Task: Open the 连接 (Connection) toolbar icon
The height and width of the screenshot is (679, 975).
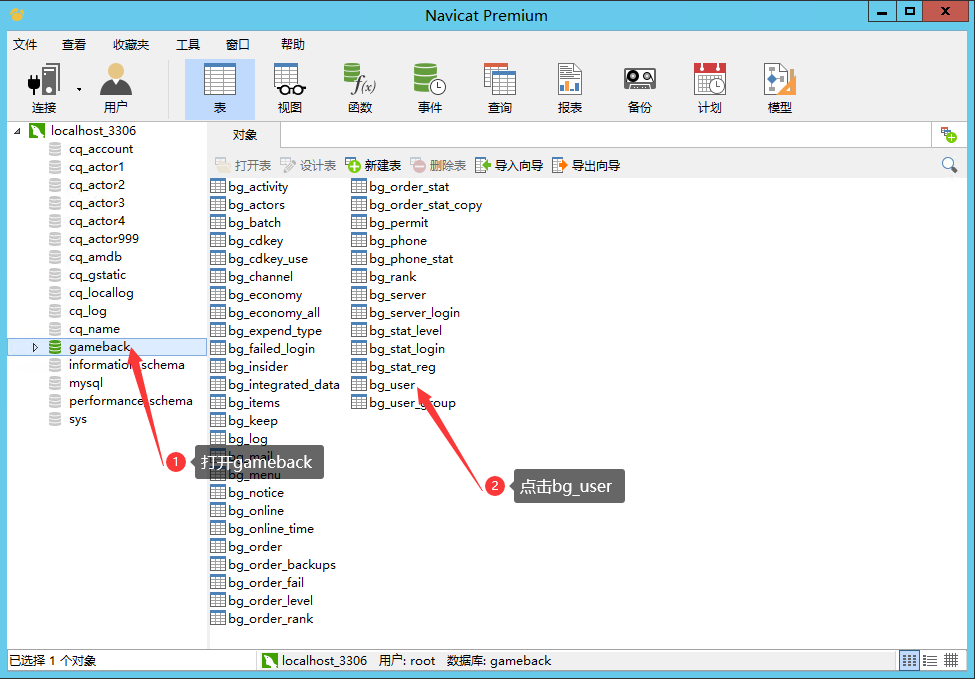Action: click(x=43, y=88)
